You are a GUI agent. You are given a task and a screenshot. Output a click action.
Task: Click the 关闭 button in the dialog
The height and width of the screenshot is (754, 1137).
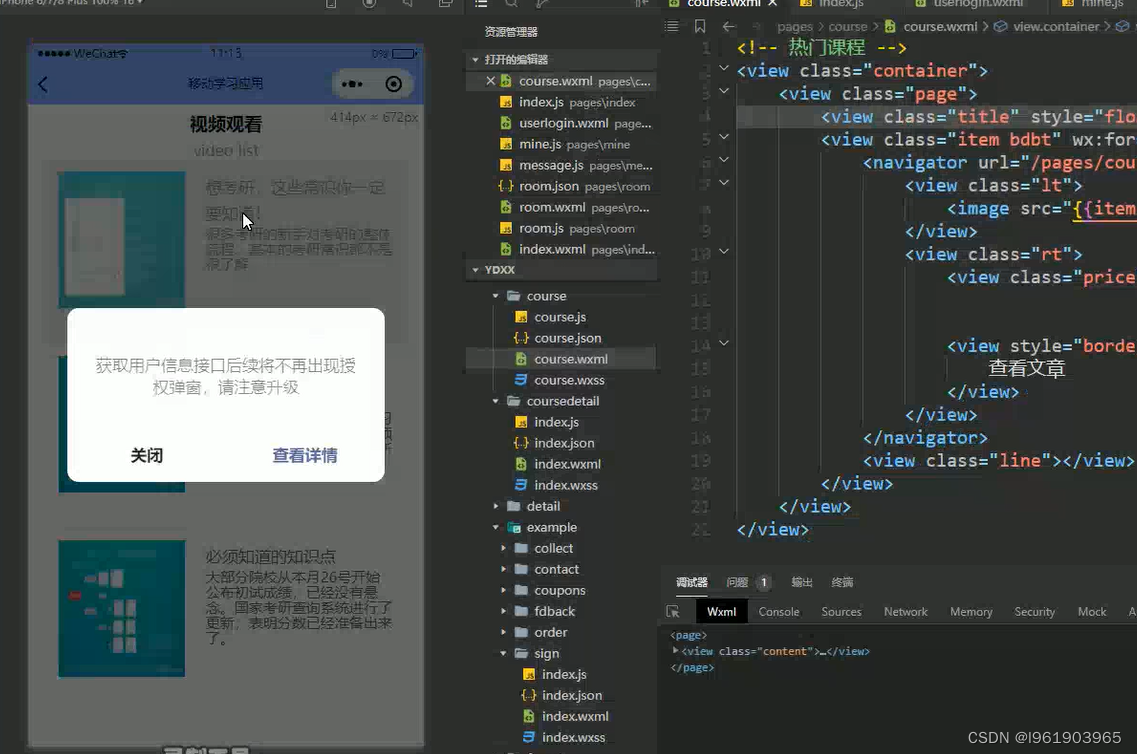[x=146, y=455]
